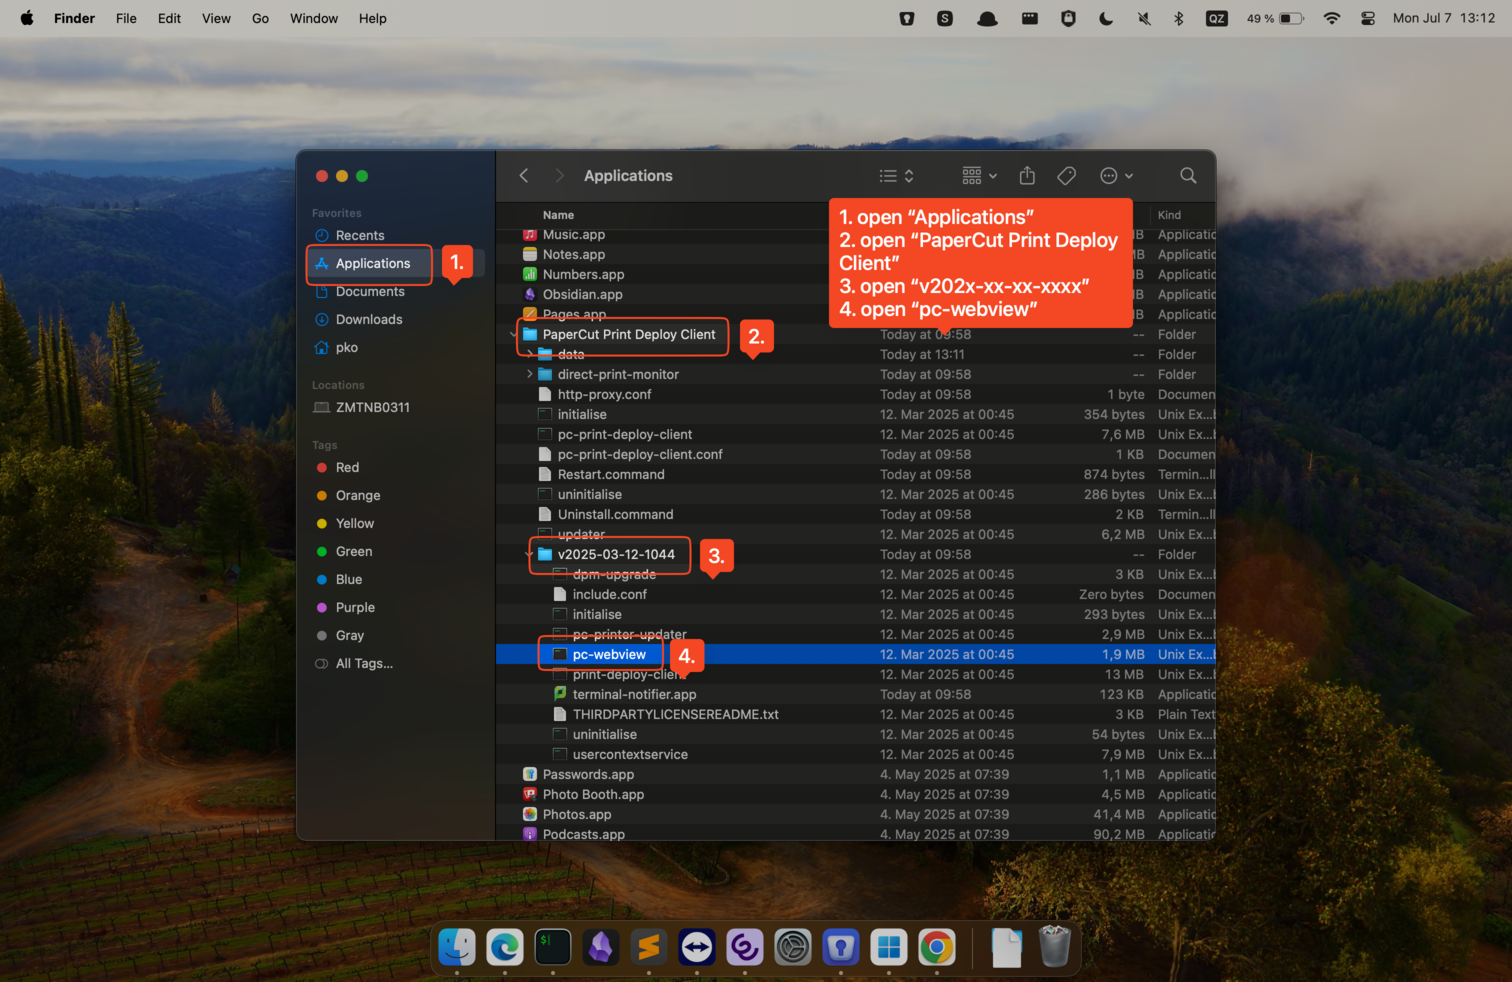Open Bluetooth menu bar icon
The height and width of the screenshot is (982, 1512).
click(x=1179, y=18)
